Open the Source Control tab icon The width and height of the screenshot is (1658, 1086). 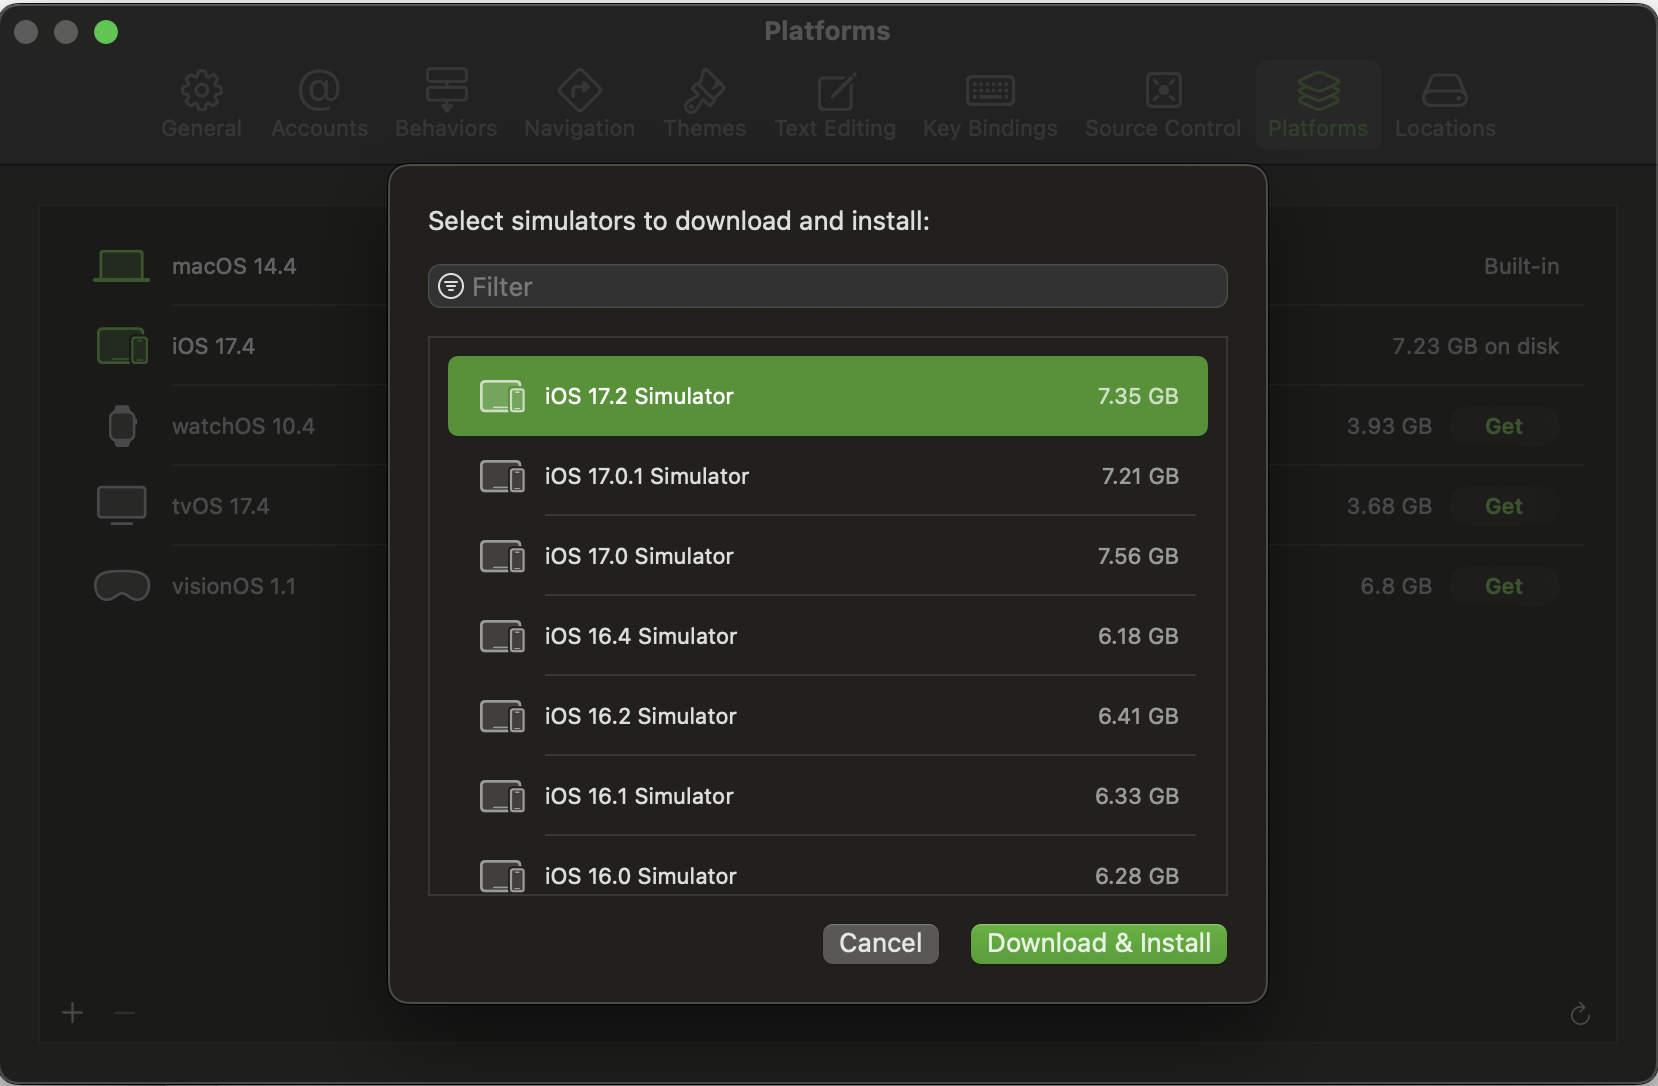(1163, 90)
